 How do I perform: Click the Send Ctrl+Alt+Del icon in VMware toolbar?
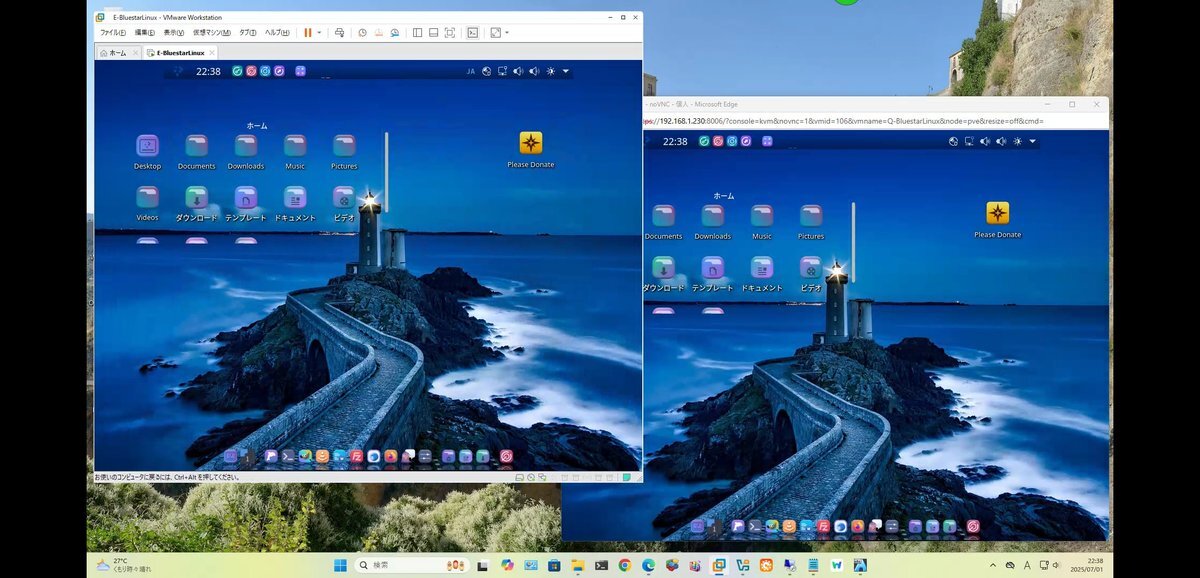click(x=340, y=33)
